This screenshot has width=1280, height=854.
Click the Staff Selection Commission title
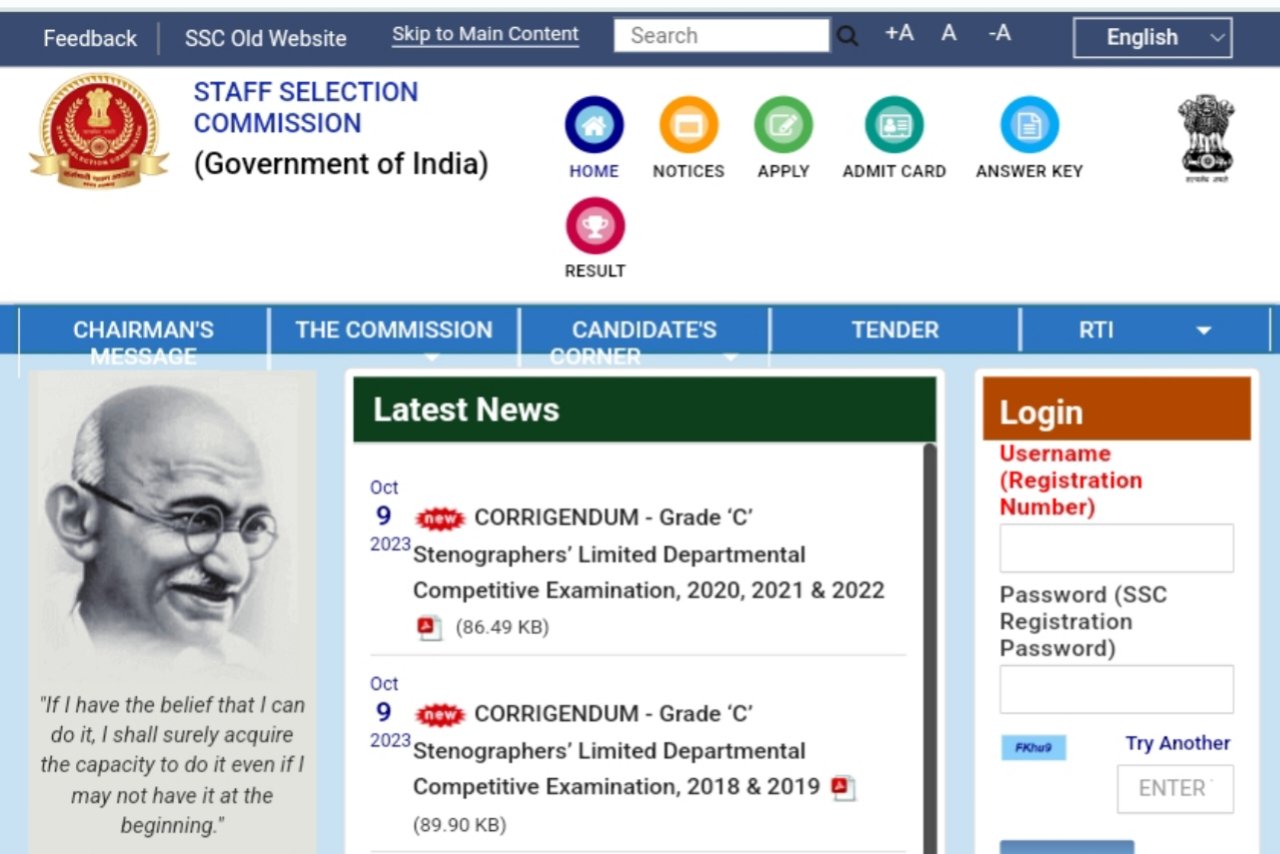tap(306, 107)
